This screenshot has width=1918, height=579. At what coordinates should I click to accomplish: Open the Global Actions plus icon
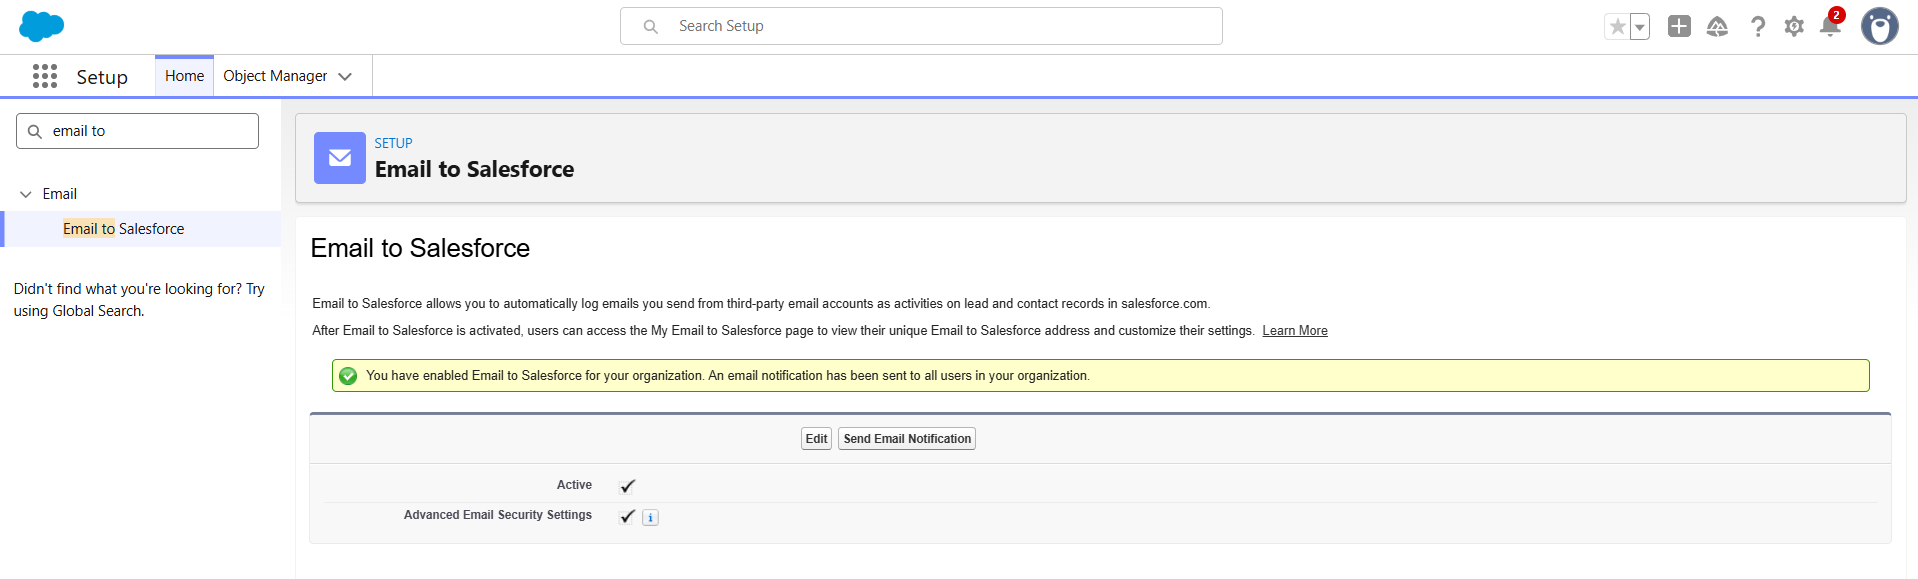click(x=1679, y=27)
